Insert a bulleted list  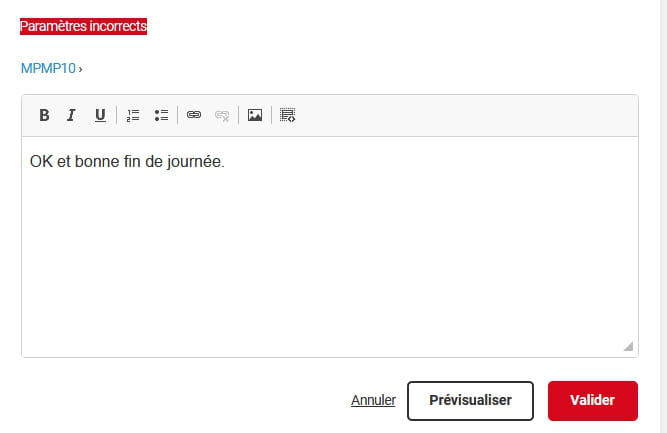161,115
